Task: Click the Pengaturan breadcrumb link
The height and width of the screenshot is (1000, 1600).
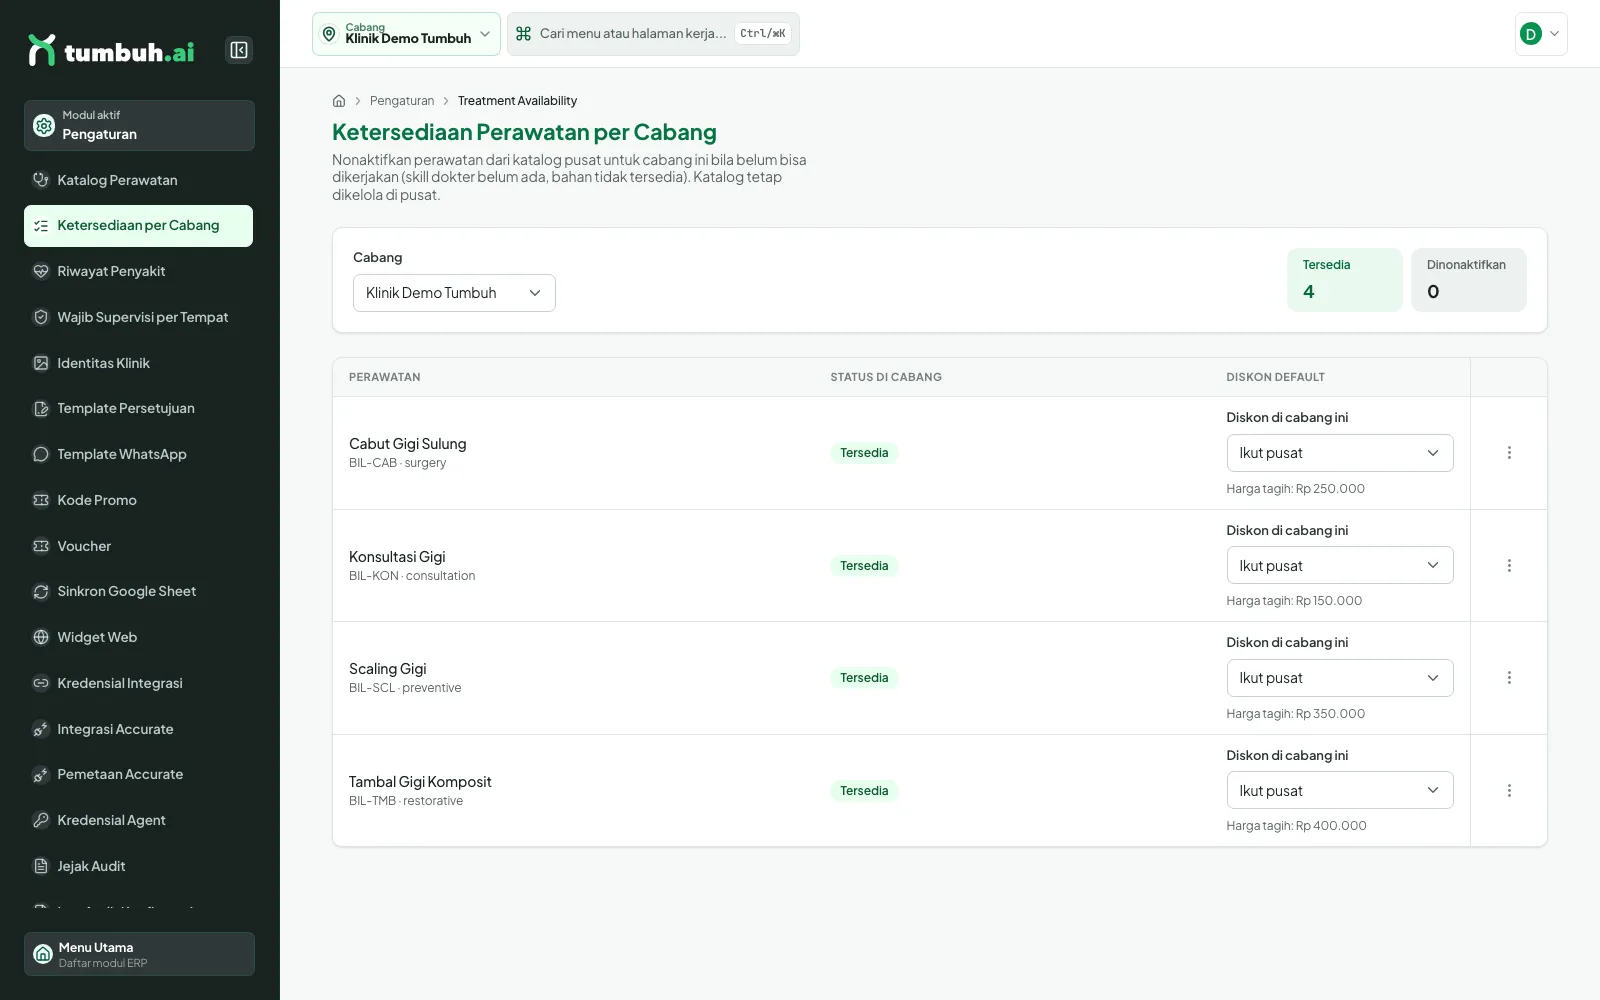Action: (x=402, y=101)
